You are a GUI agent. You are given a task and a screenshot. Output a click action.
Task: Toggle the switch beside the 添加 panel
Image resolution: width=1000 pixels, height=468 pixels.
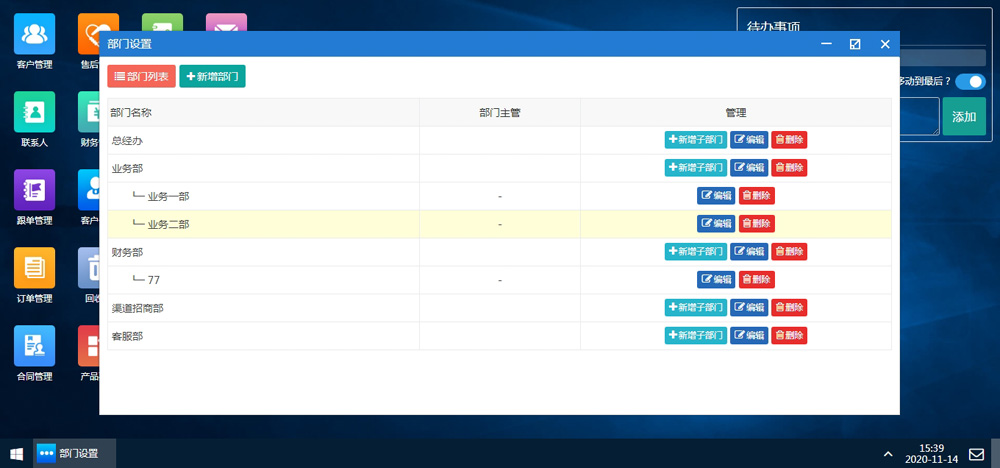(x=969, y=82)
